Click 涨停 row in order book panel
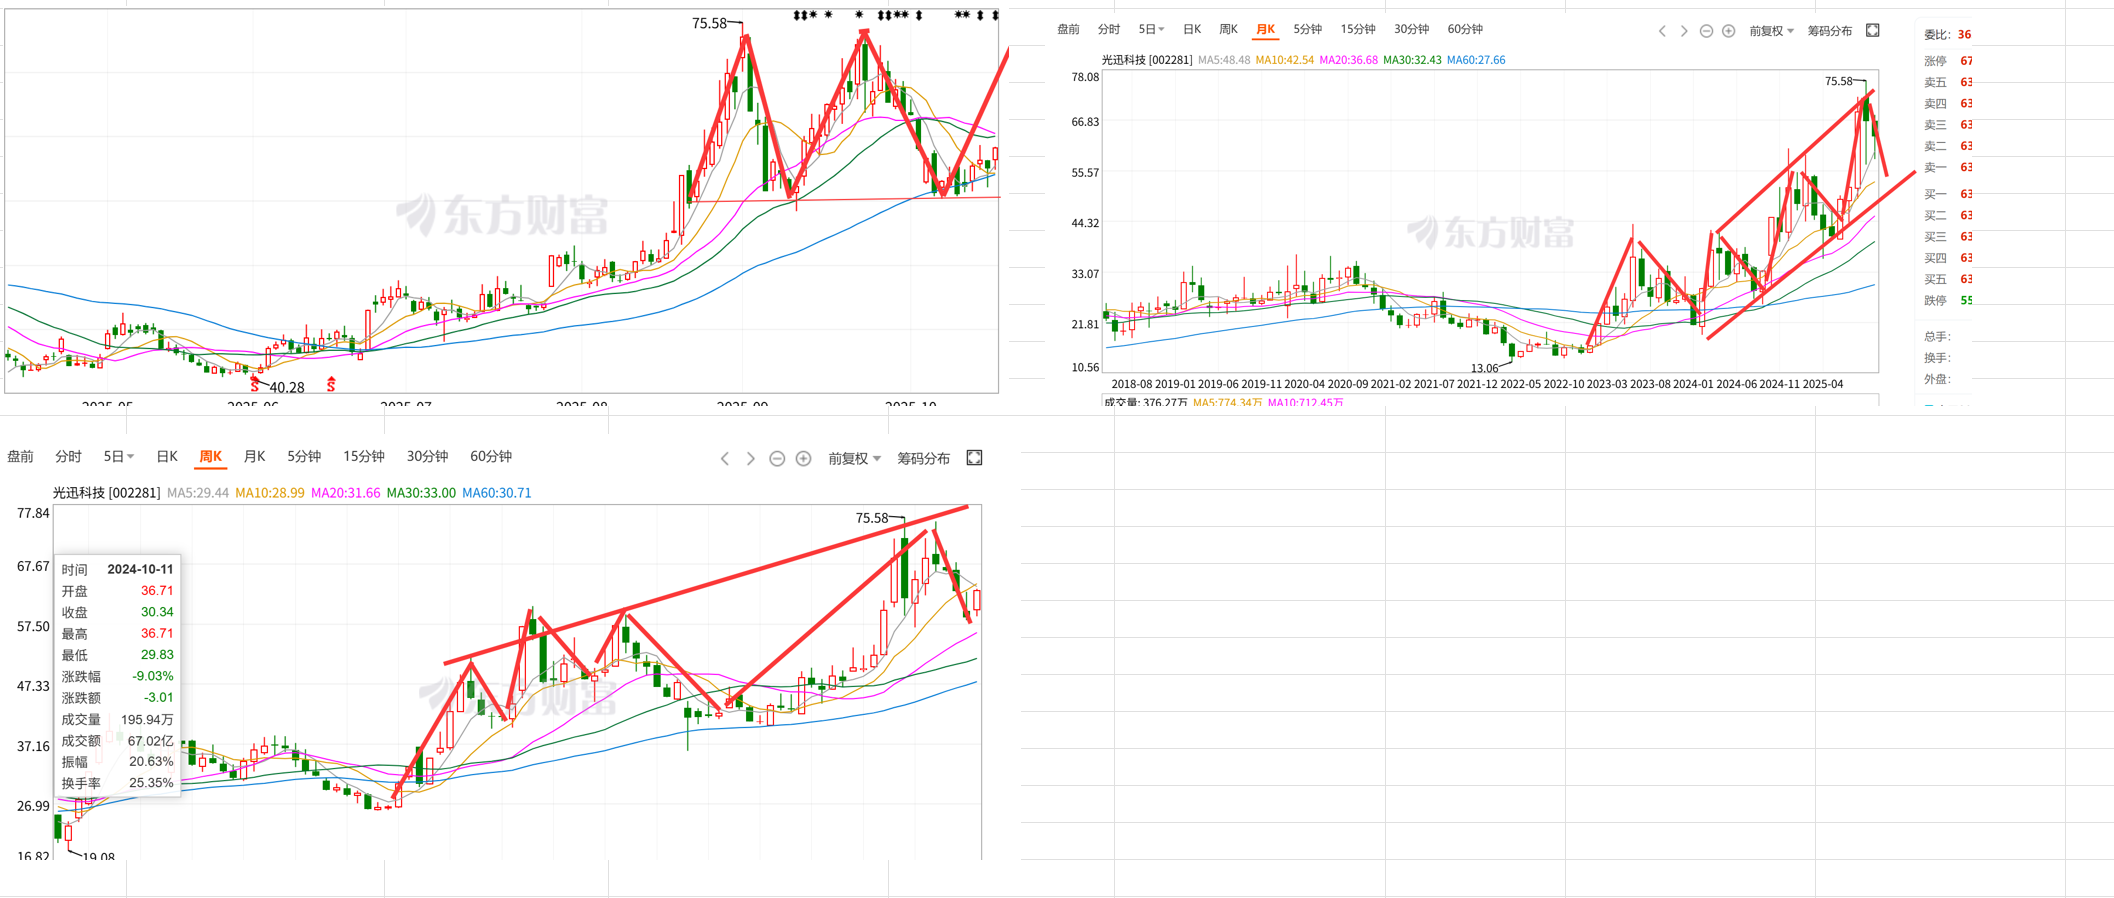This screenshot has height=898, width=2114. pos(1947,61)
